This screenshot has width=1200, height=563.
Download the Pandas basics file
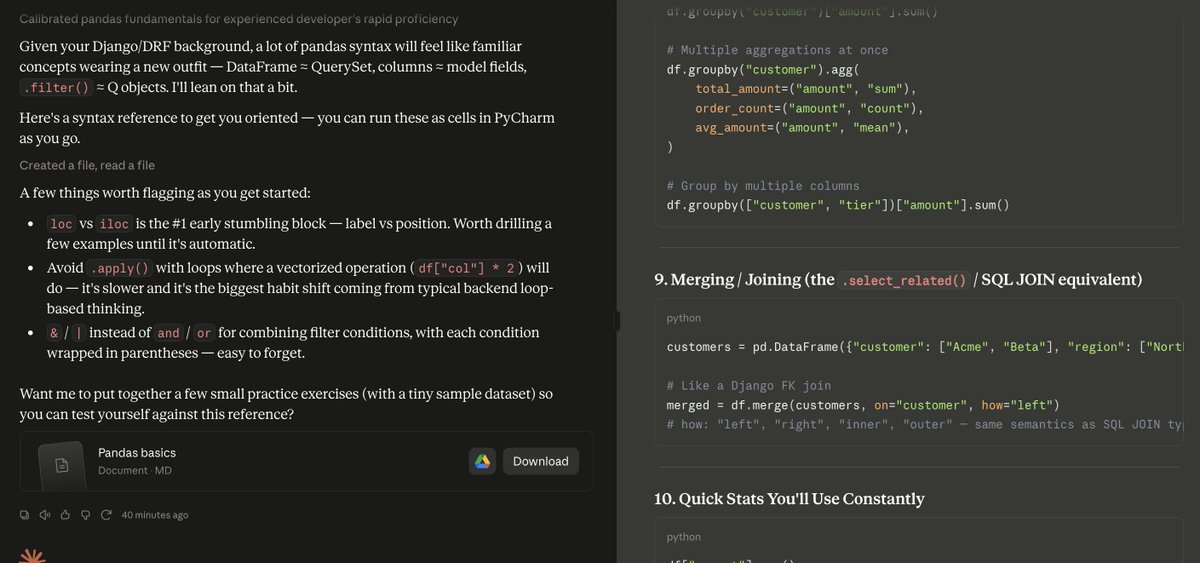coord(540,461)
